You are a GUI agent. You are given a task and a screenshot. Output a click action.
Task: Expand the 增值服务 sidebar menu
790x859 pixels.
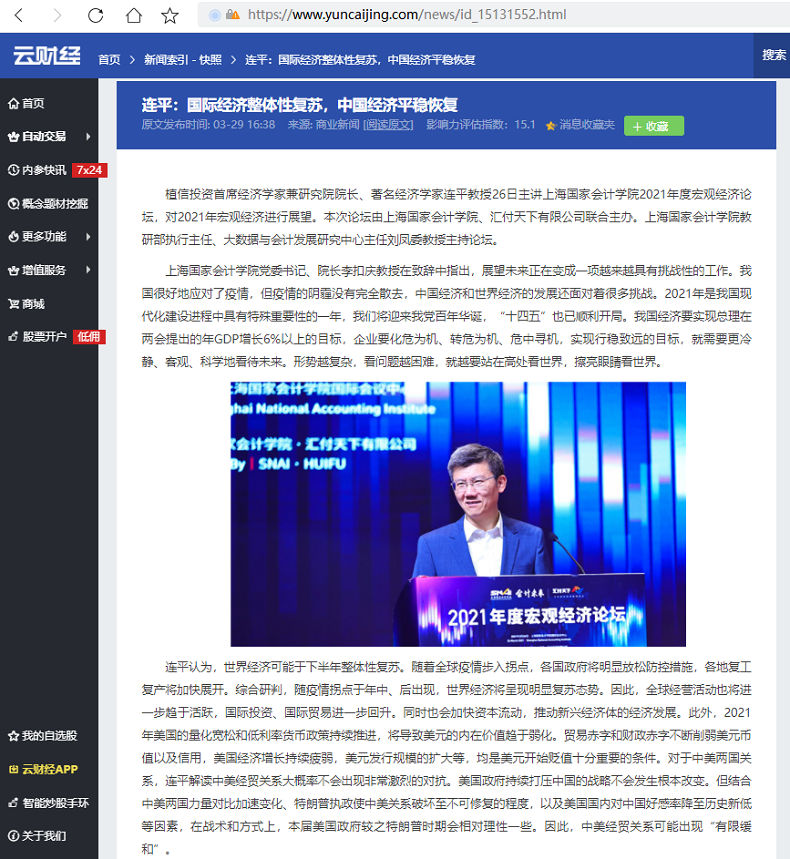(x=48, y=270)
